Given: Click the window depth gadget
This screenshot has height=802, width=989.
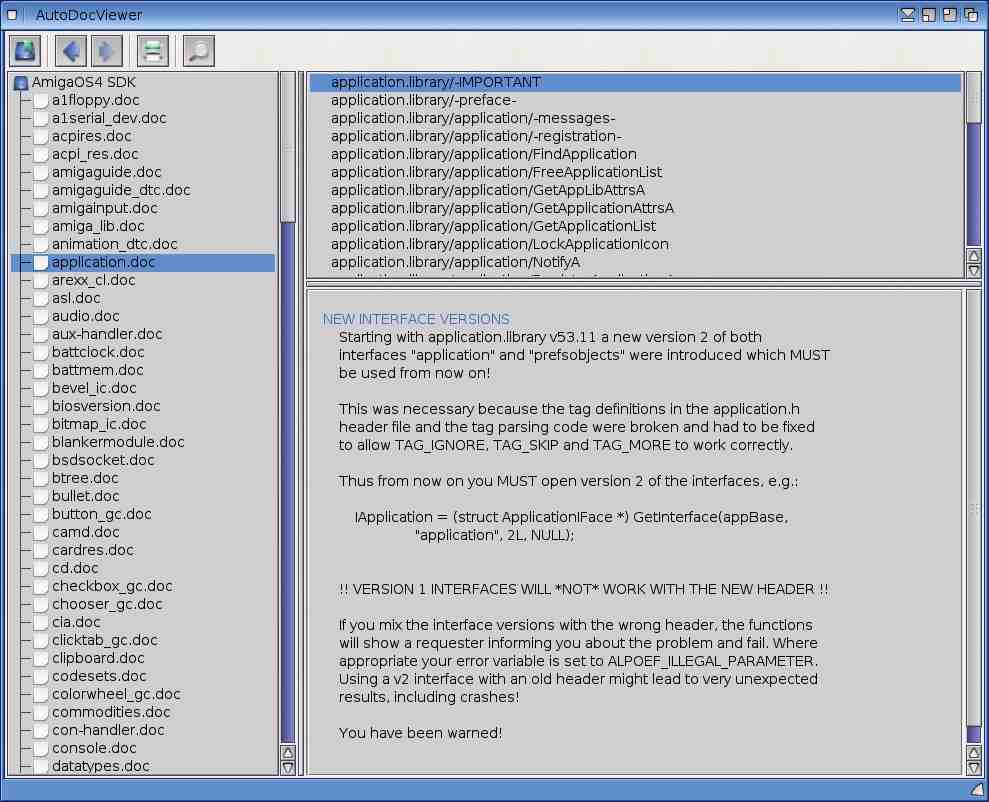Looking at the screenshot, I should [x=970, y=15].
